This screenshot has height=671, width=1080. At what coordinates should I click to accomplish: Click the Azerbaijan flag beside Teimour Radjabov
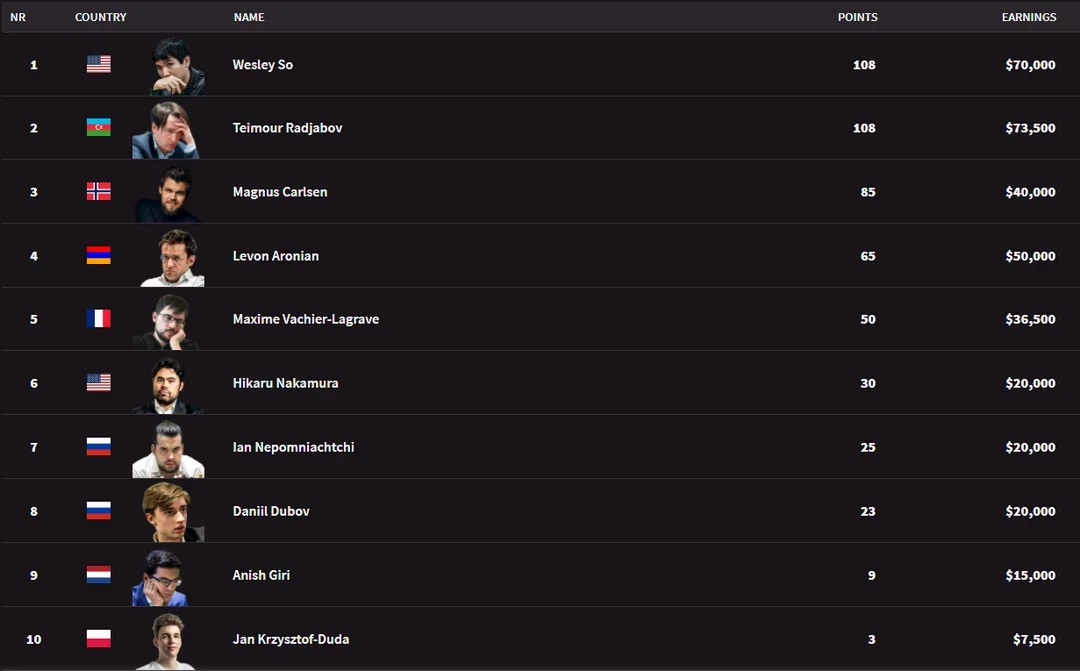tap(98, 128)
